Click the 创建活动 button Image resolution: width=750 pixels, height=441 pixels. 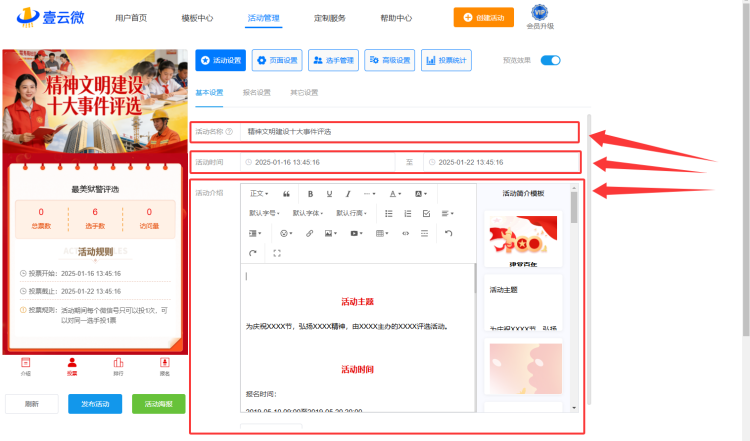(484, 18)
